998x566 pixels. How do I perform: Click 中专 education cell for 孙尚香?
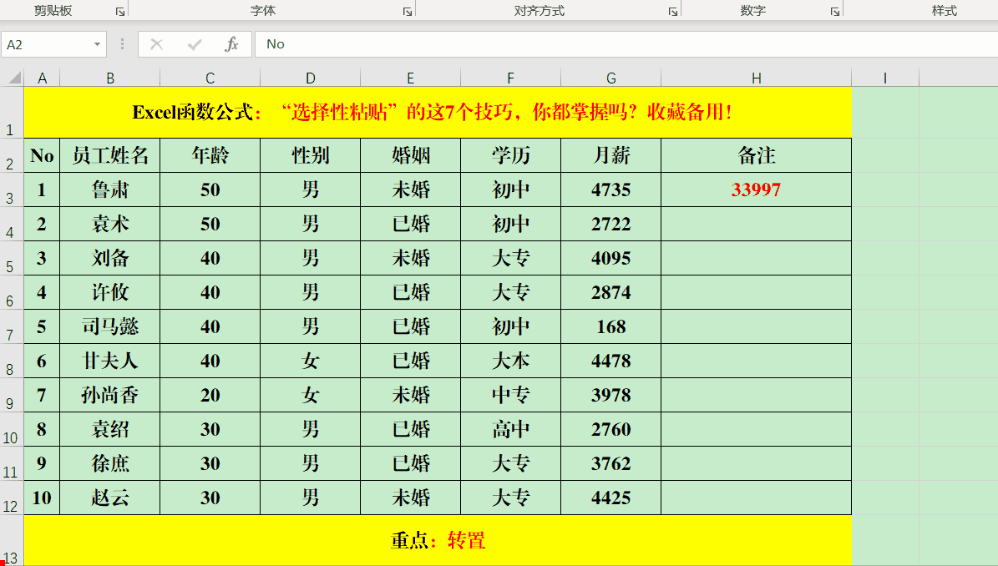510,395
